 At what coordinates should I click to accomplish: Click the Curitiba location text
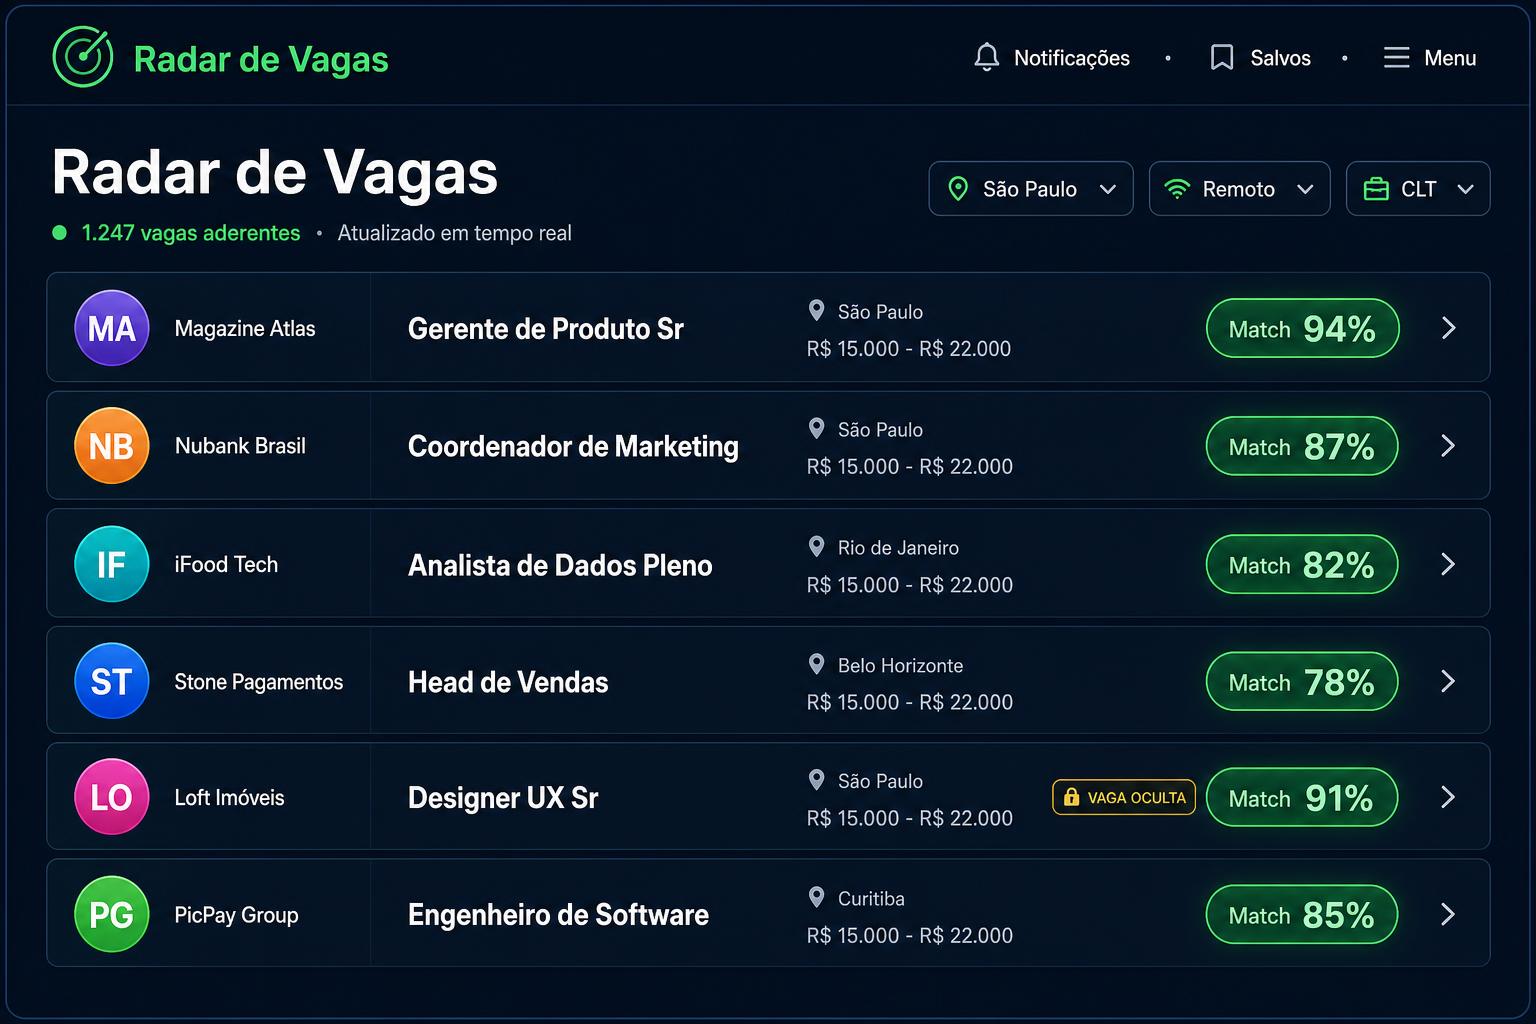[x=871, y=899]
